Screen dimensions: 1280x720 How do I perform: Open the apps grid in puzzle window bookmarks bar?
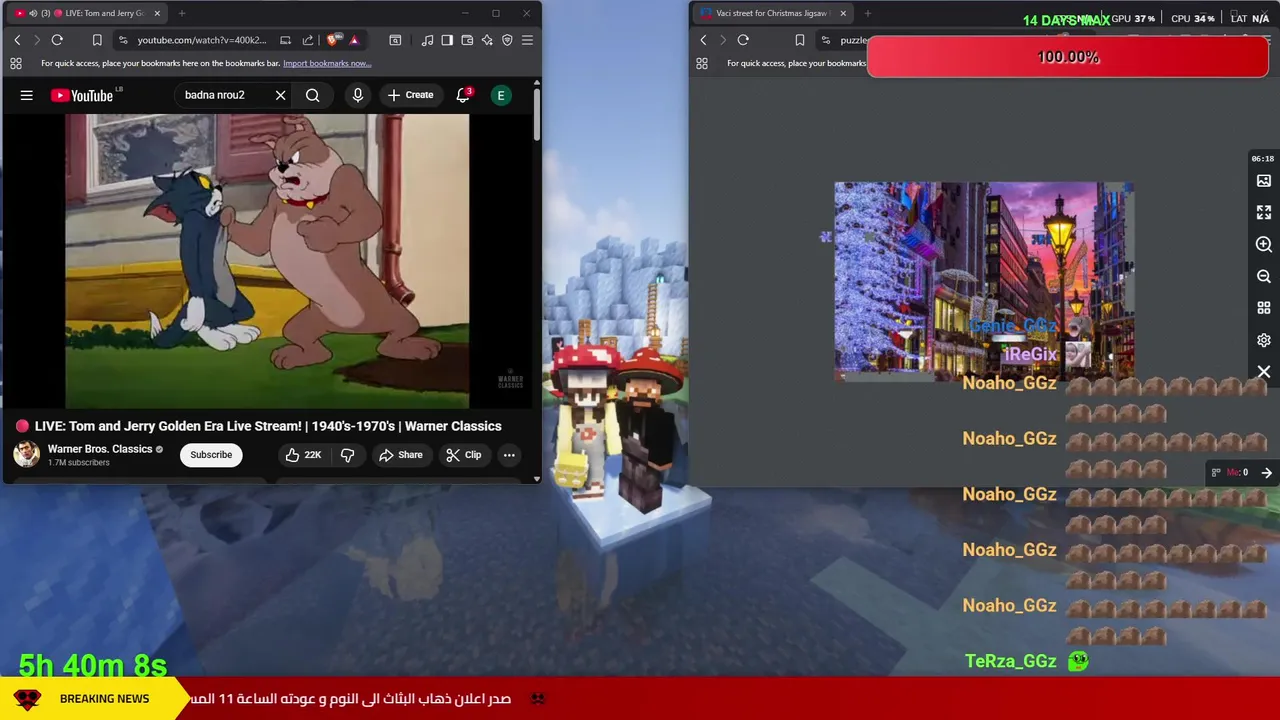coord(702,63)
